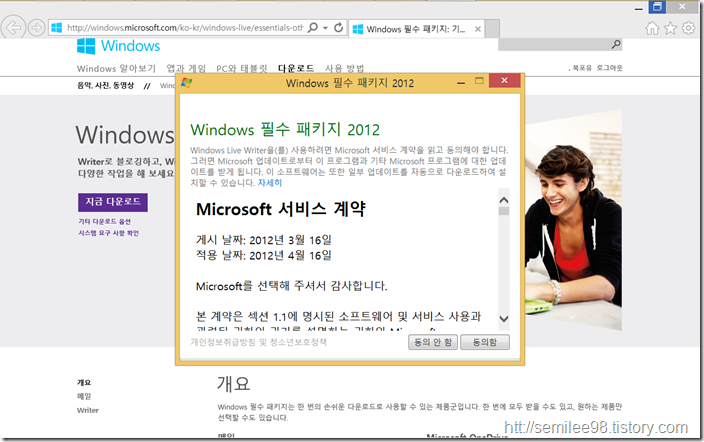
Task: Open a new browser tab
Action: pos(492,29)
